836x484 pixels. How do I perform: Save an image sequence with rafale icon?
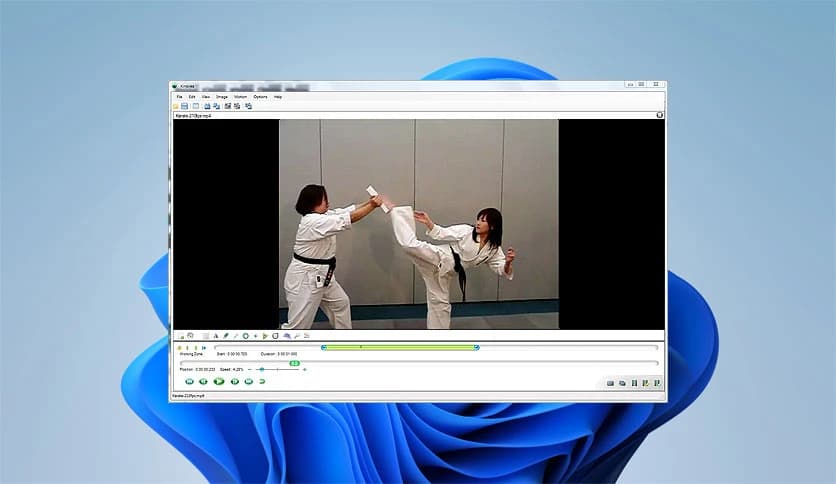(622, 383)
